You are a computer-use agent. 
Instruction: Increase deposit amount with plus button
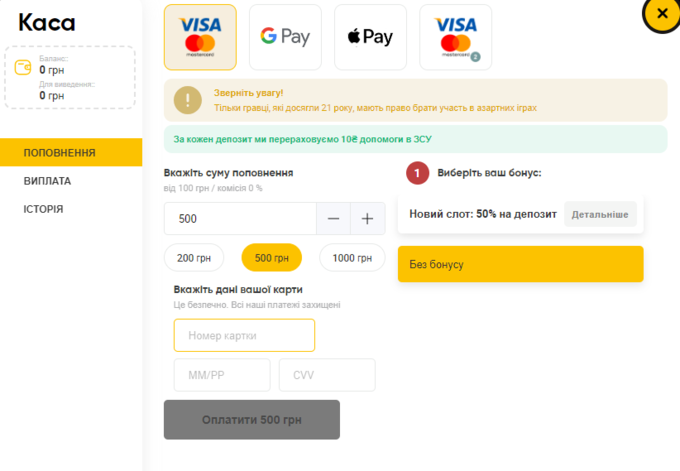pos(367,219)
